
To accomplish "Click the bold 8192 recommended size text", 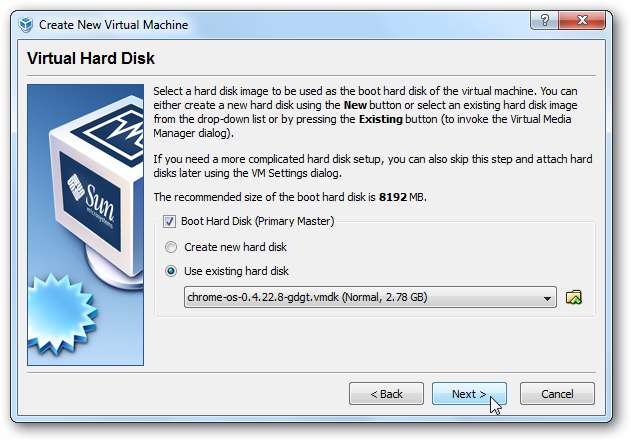I will pyautogui.click(x=393, y=197).
